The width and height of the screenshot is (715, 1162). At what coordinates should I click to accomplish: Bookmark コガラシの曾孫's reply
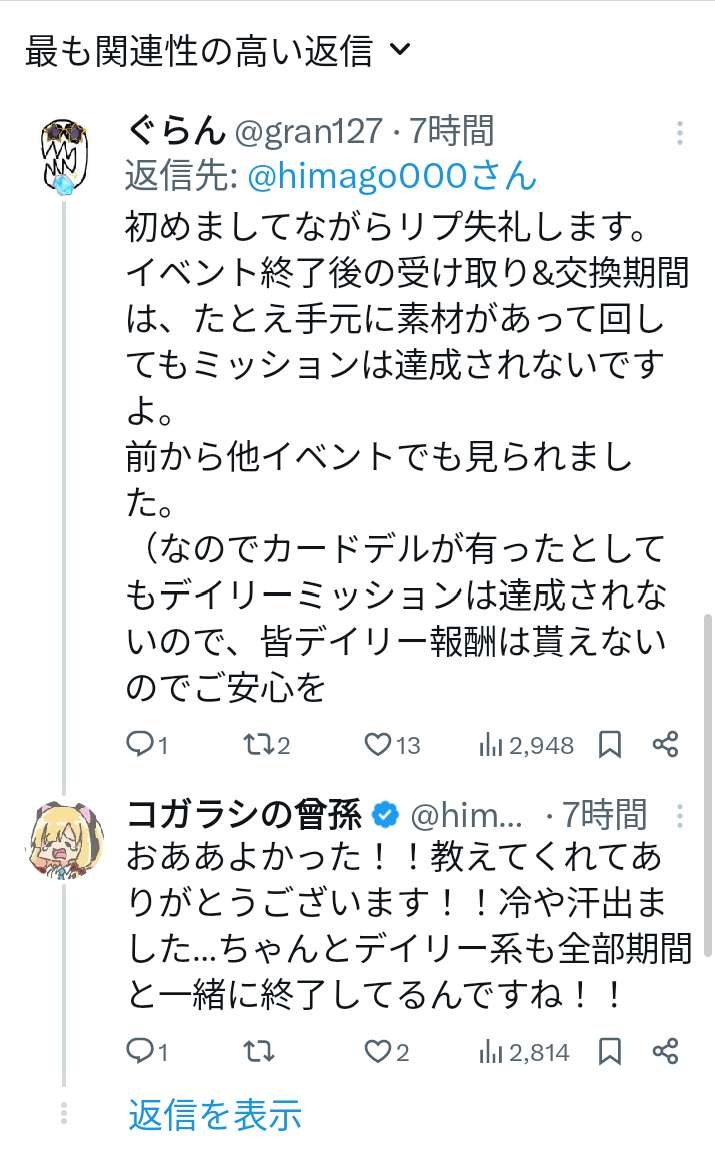coord(611,1051)
